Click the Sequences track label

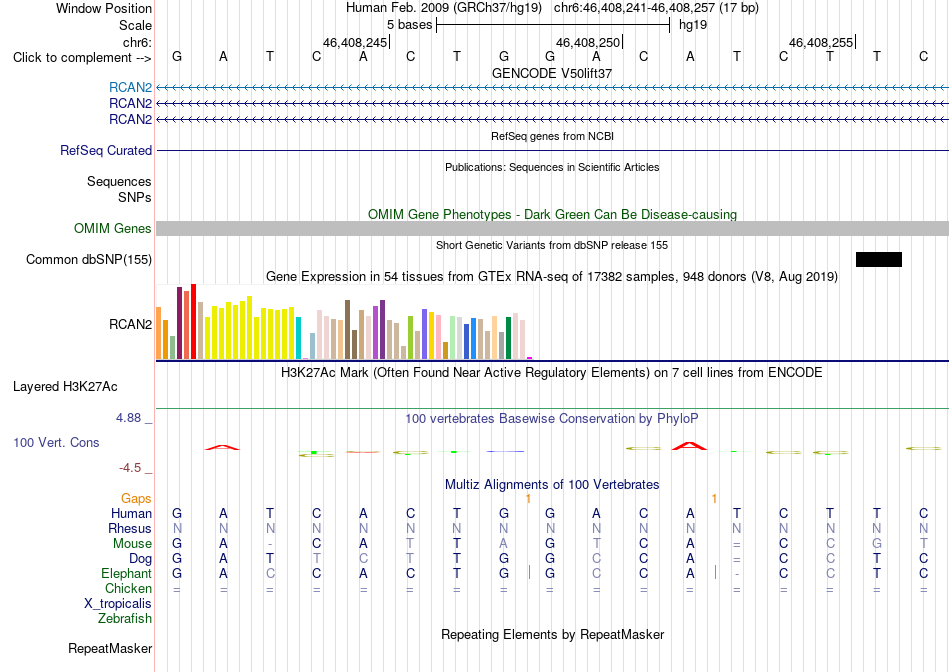click(119, 181)
